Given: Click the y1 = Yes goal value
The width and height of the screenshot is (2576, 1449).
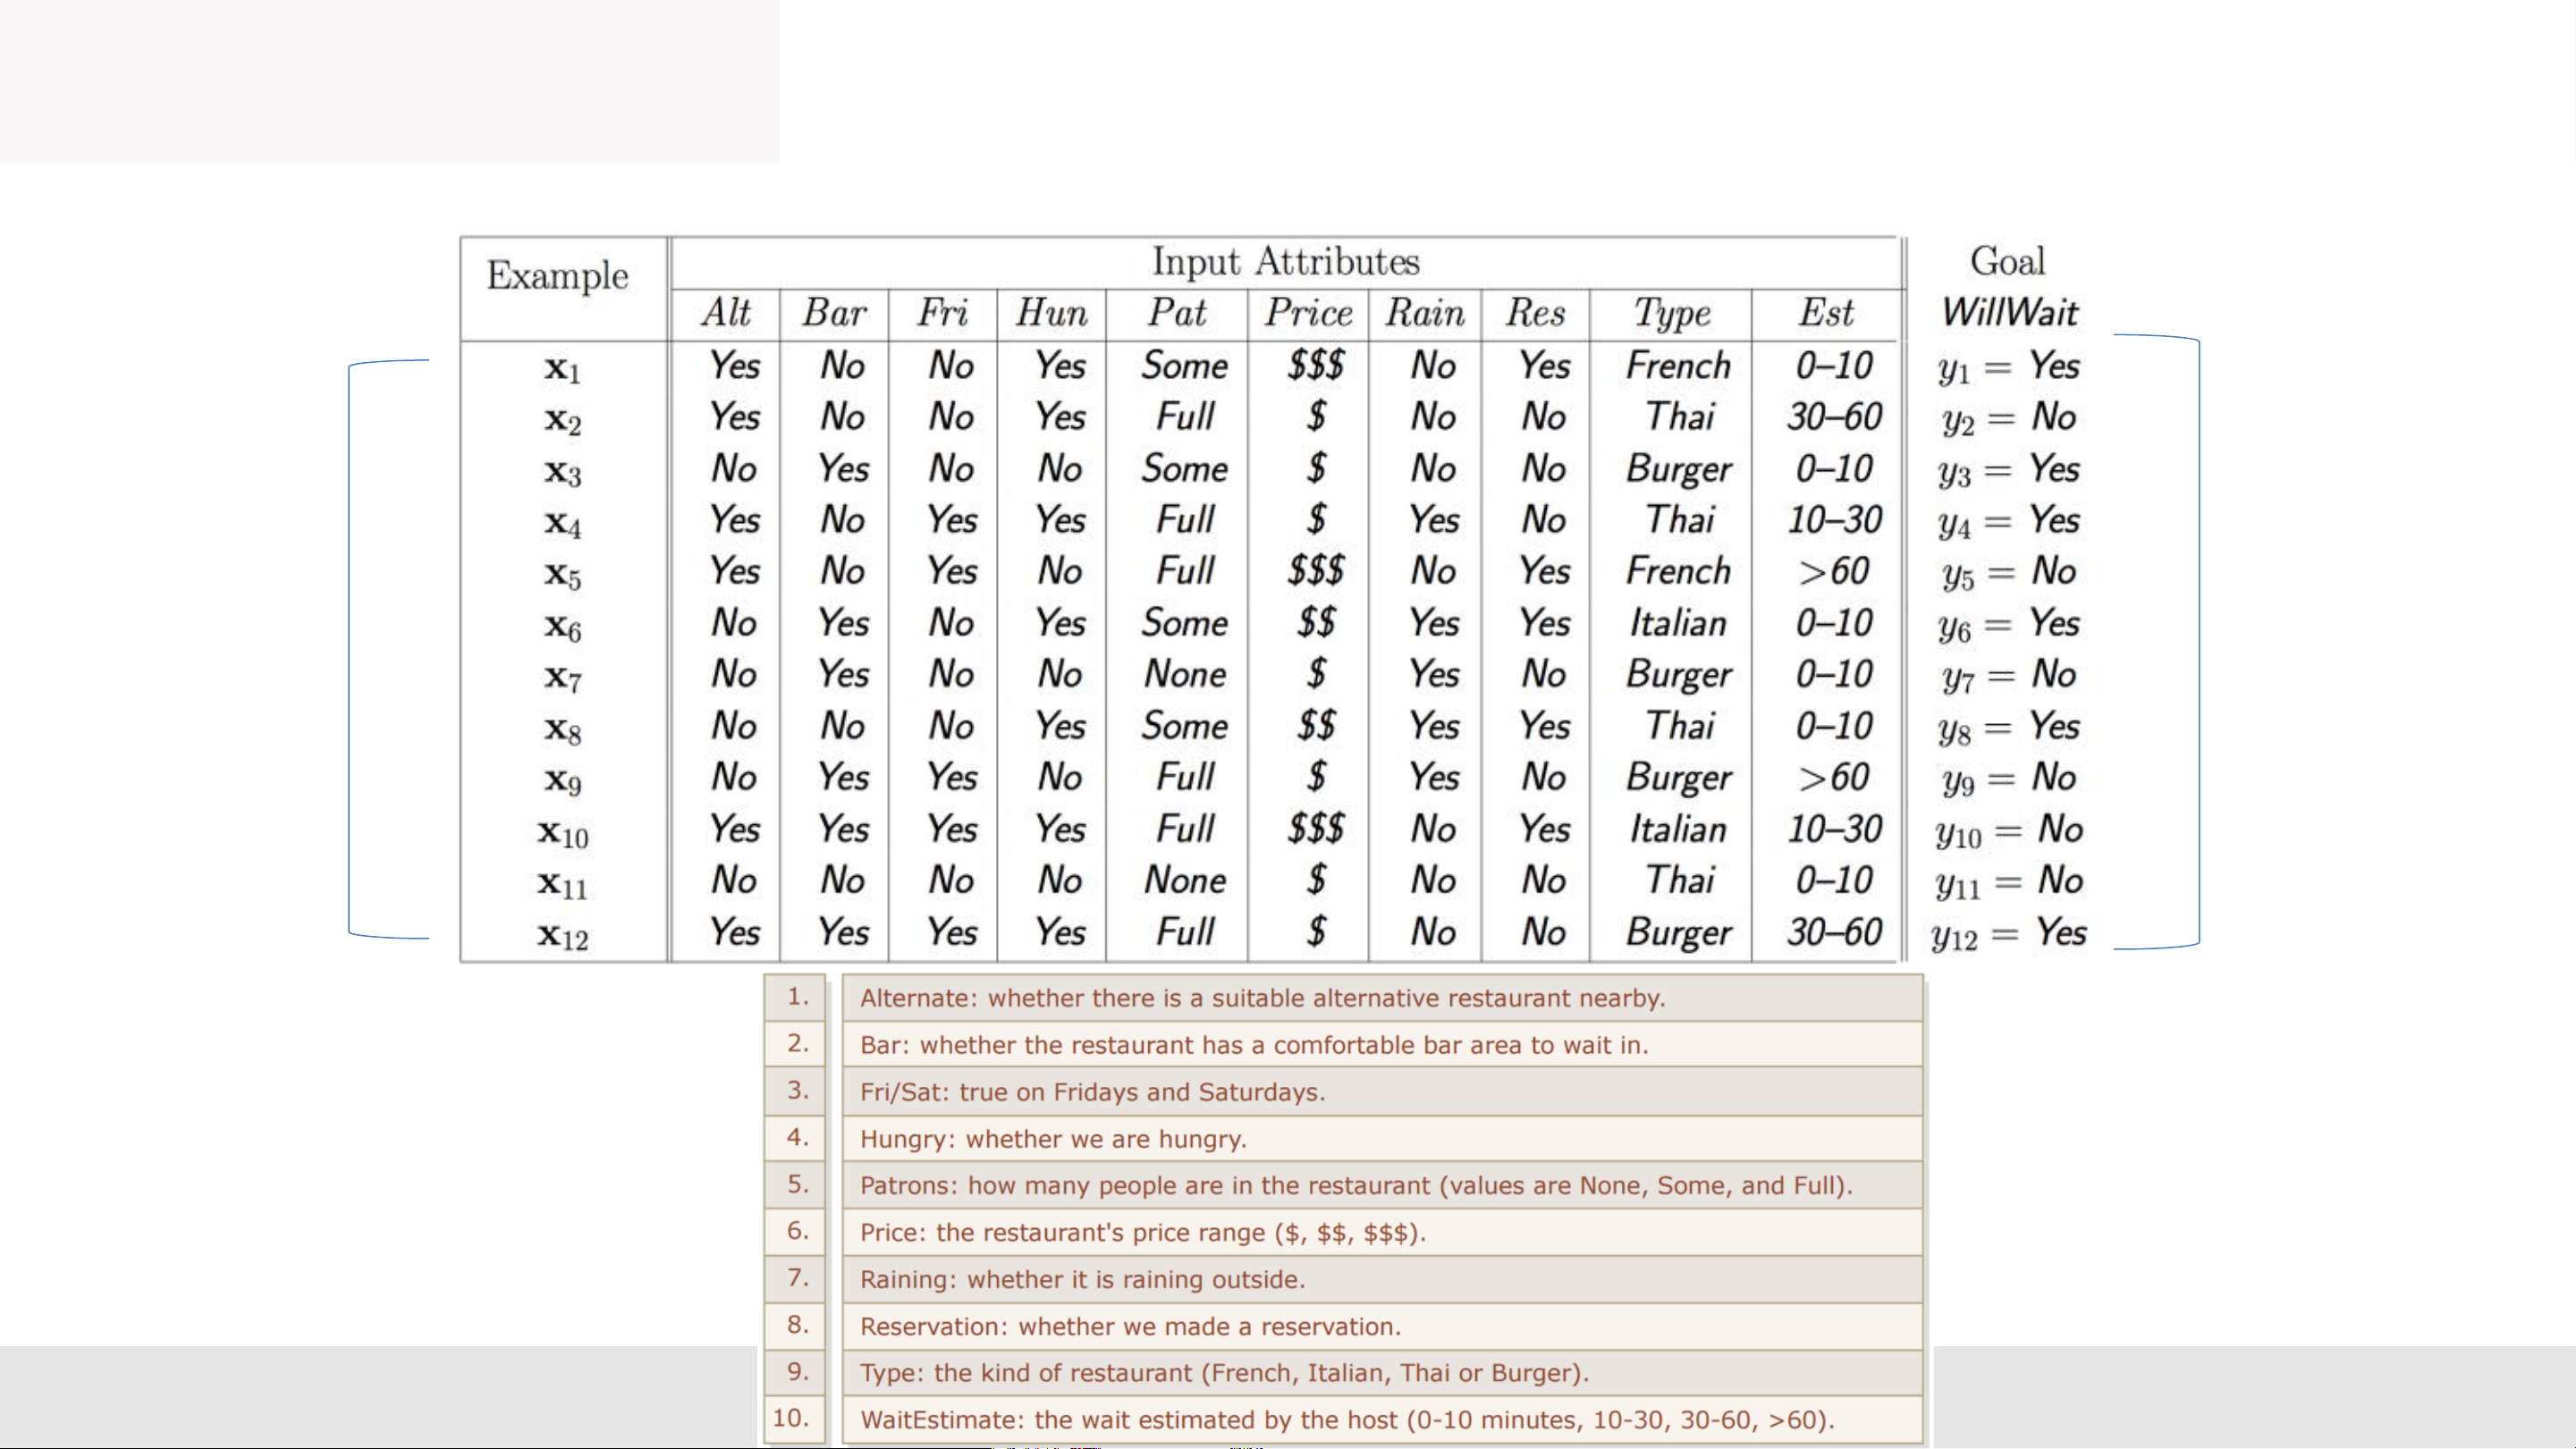Looking at the screenshot, I should point(2008,367).
